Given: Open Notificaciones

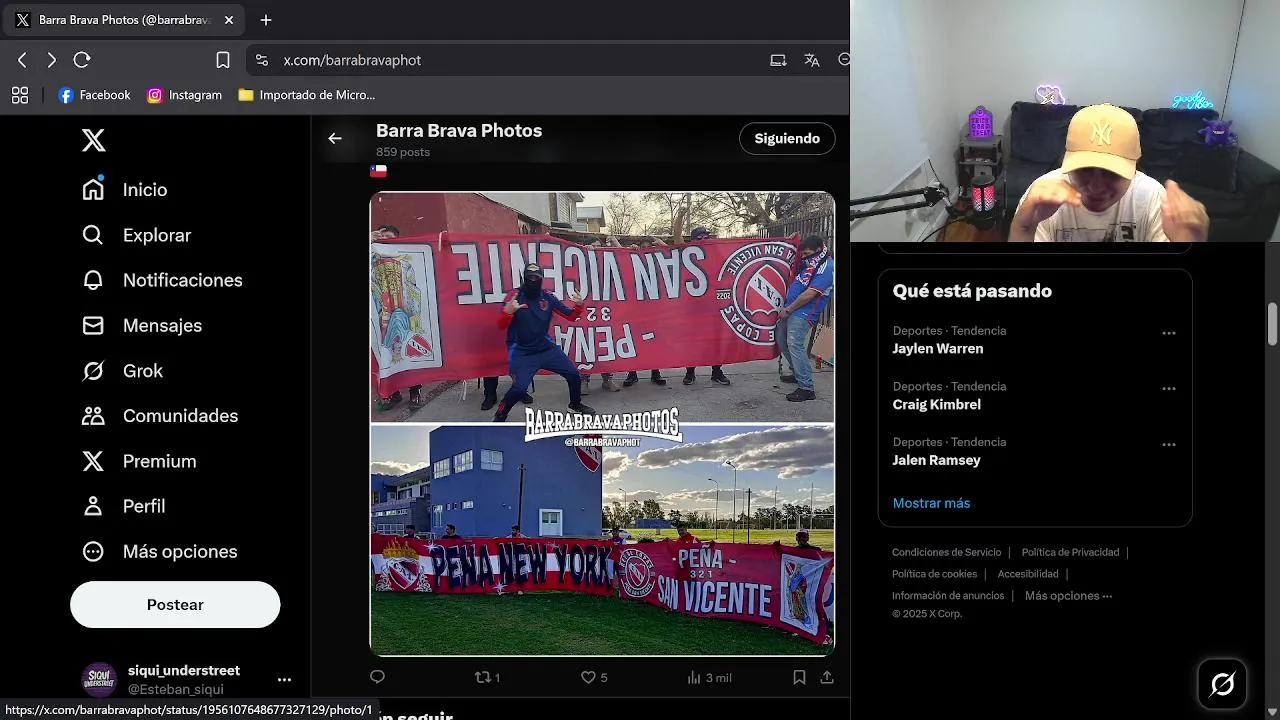Looking at the screenshot, I should (x=162, y=280).
